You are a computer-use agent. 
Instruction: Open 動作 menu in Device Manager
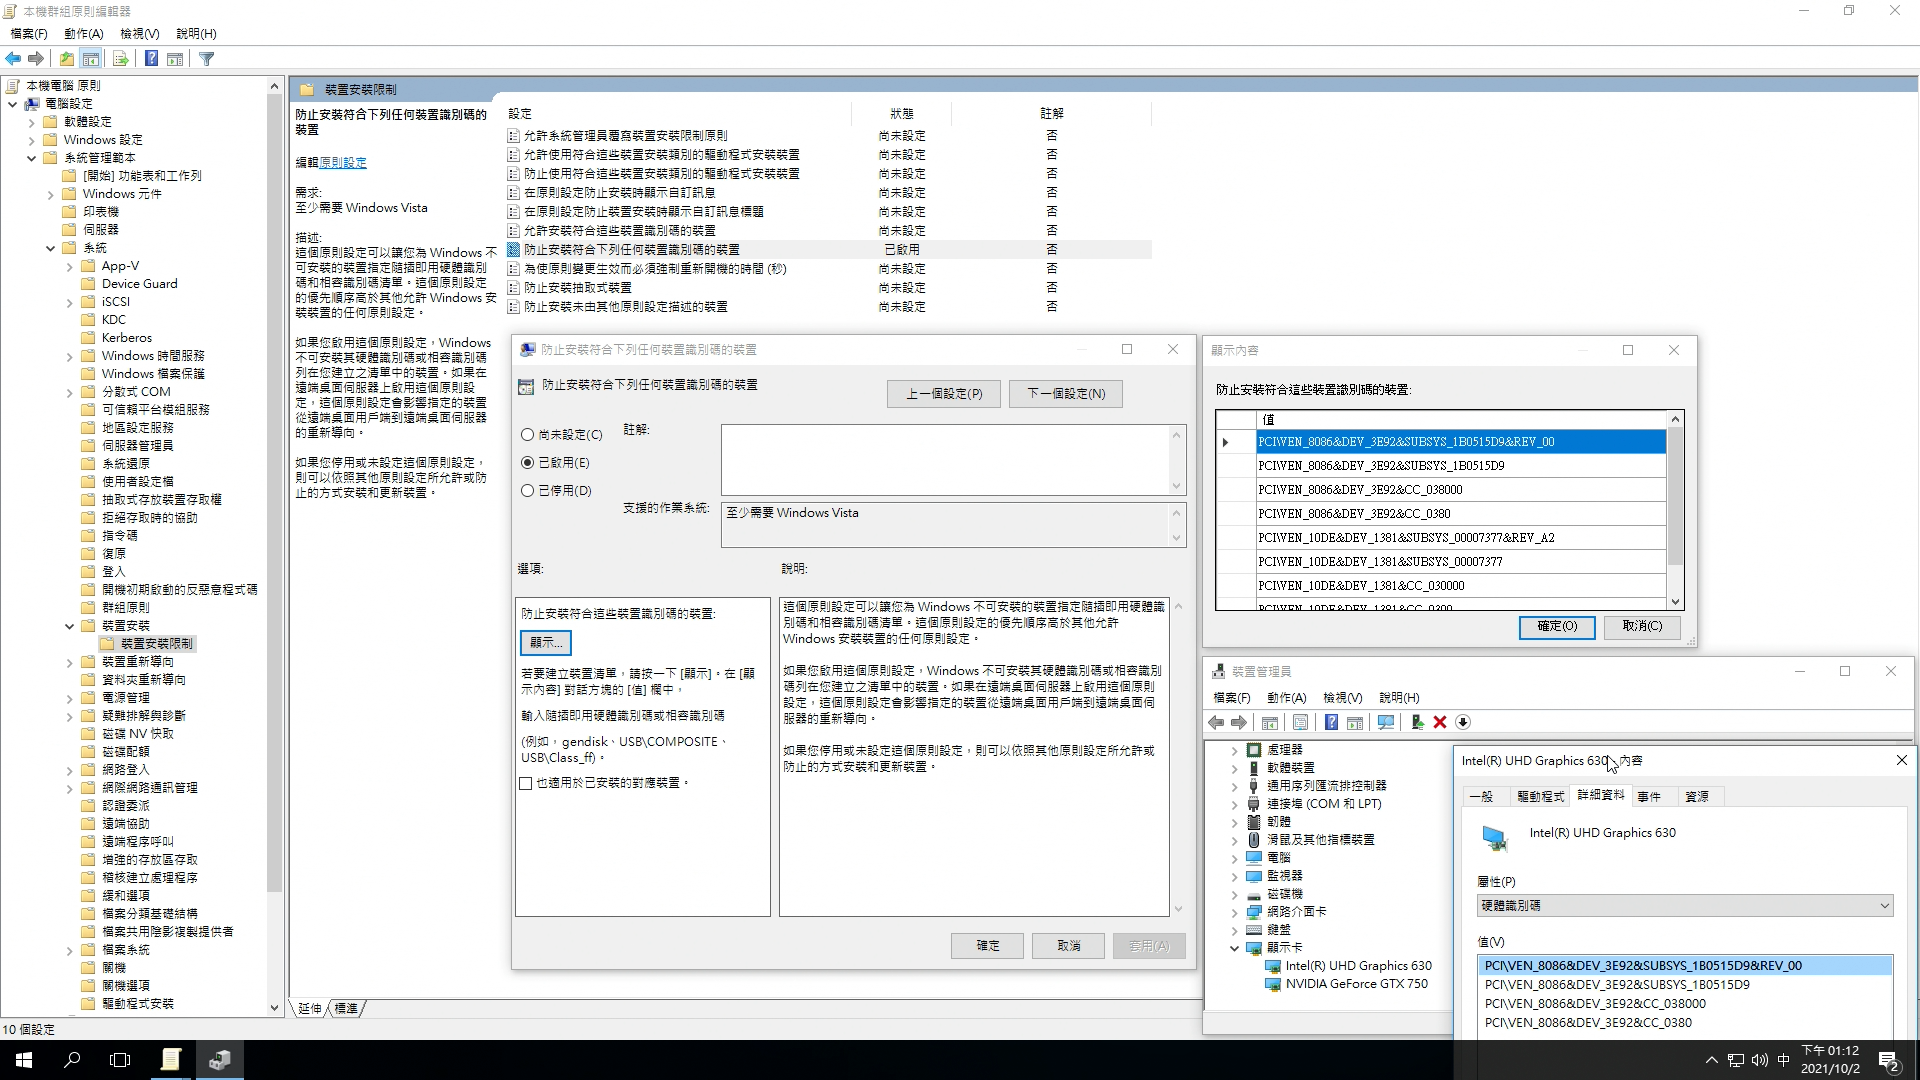coord(1286,698)
